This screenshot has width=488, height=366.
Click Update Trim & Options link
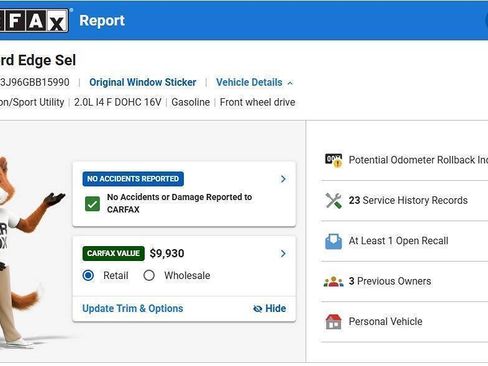(x=133, y=308)
